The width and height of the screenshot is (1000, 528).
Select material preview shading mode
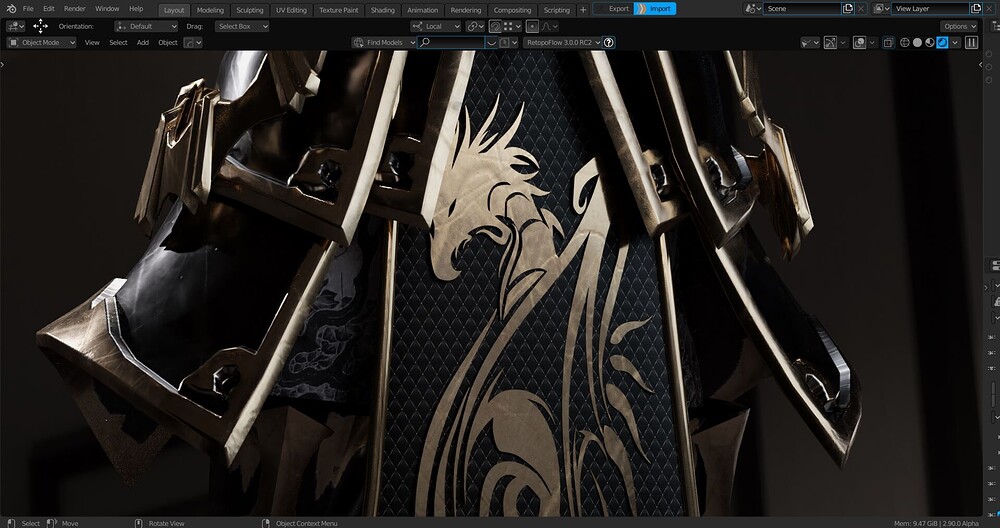click(x=930, y=43)
